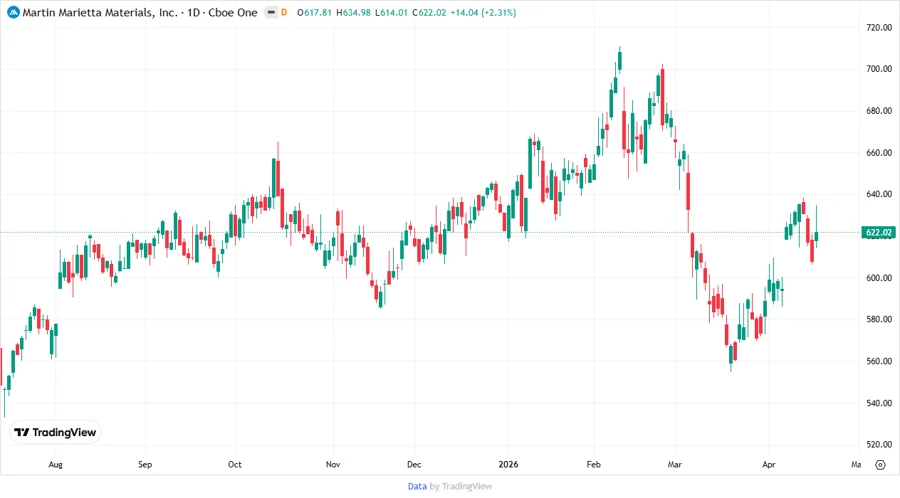Select the 580.00 price axis label
Viewport: 900px width, 498px height.
click(x=879, y=319)
